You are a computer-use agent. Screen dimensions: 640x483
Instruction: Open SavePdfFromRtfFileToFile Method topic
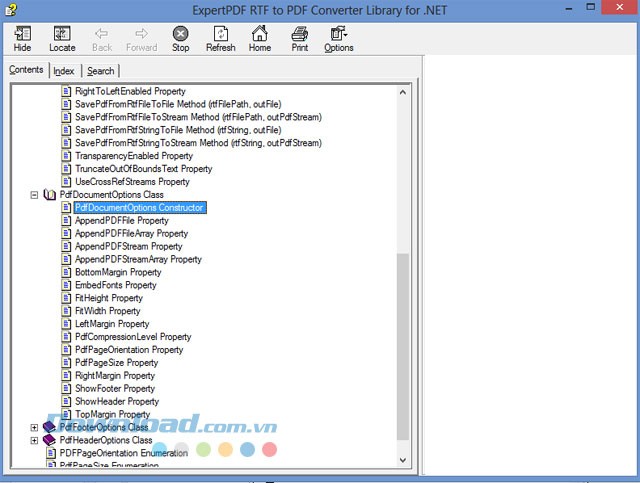[178, 104]
